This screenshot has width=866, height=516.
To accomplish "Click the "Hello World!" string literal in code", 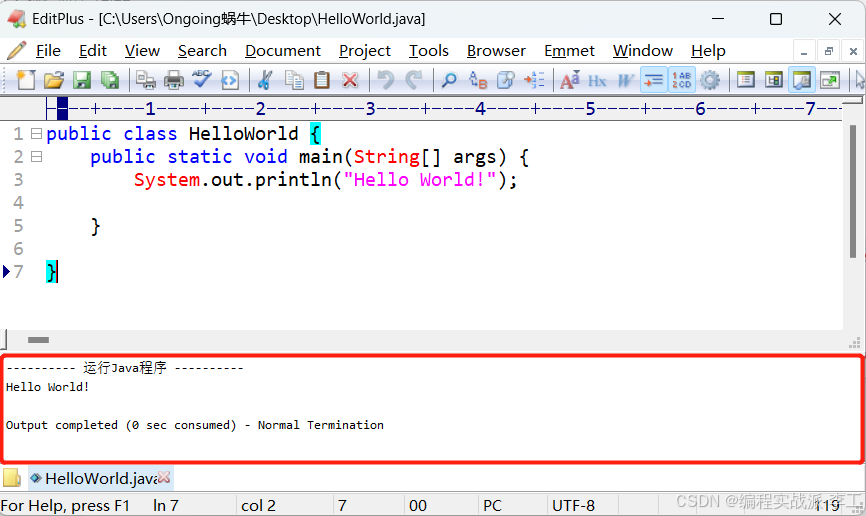I will (x=420, y=180).
